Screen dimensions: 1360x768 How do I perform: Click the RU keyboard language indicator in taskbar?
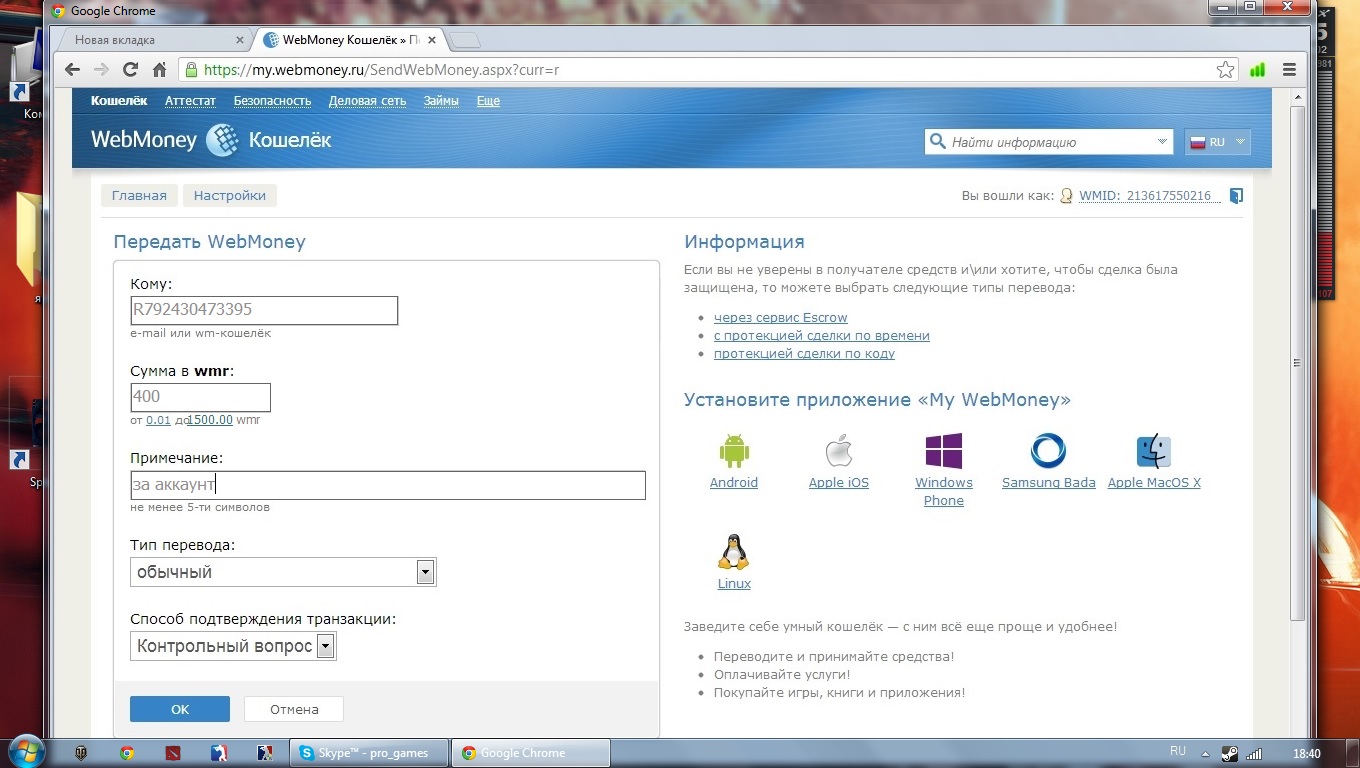click(x=1178, y=752)
